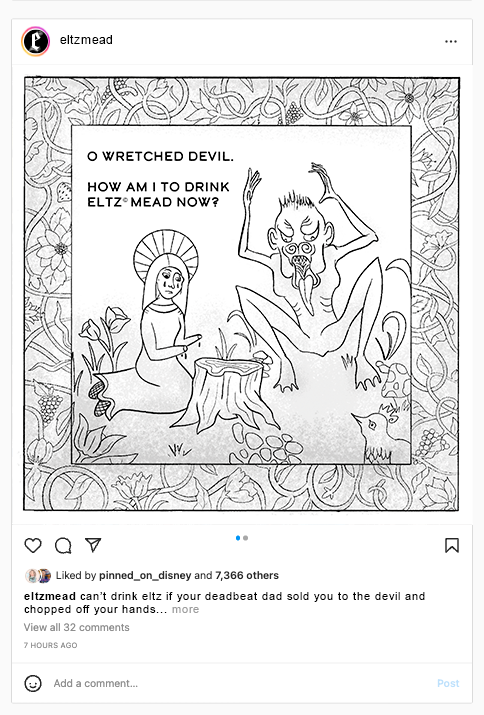Expand caption with 'more' link
This screenshot has height=715, width=484.
(185, 609)
